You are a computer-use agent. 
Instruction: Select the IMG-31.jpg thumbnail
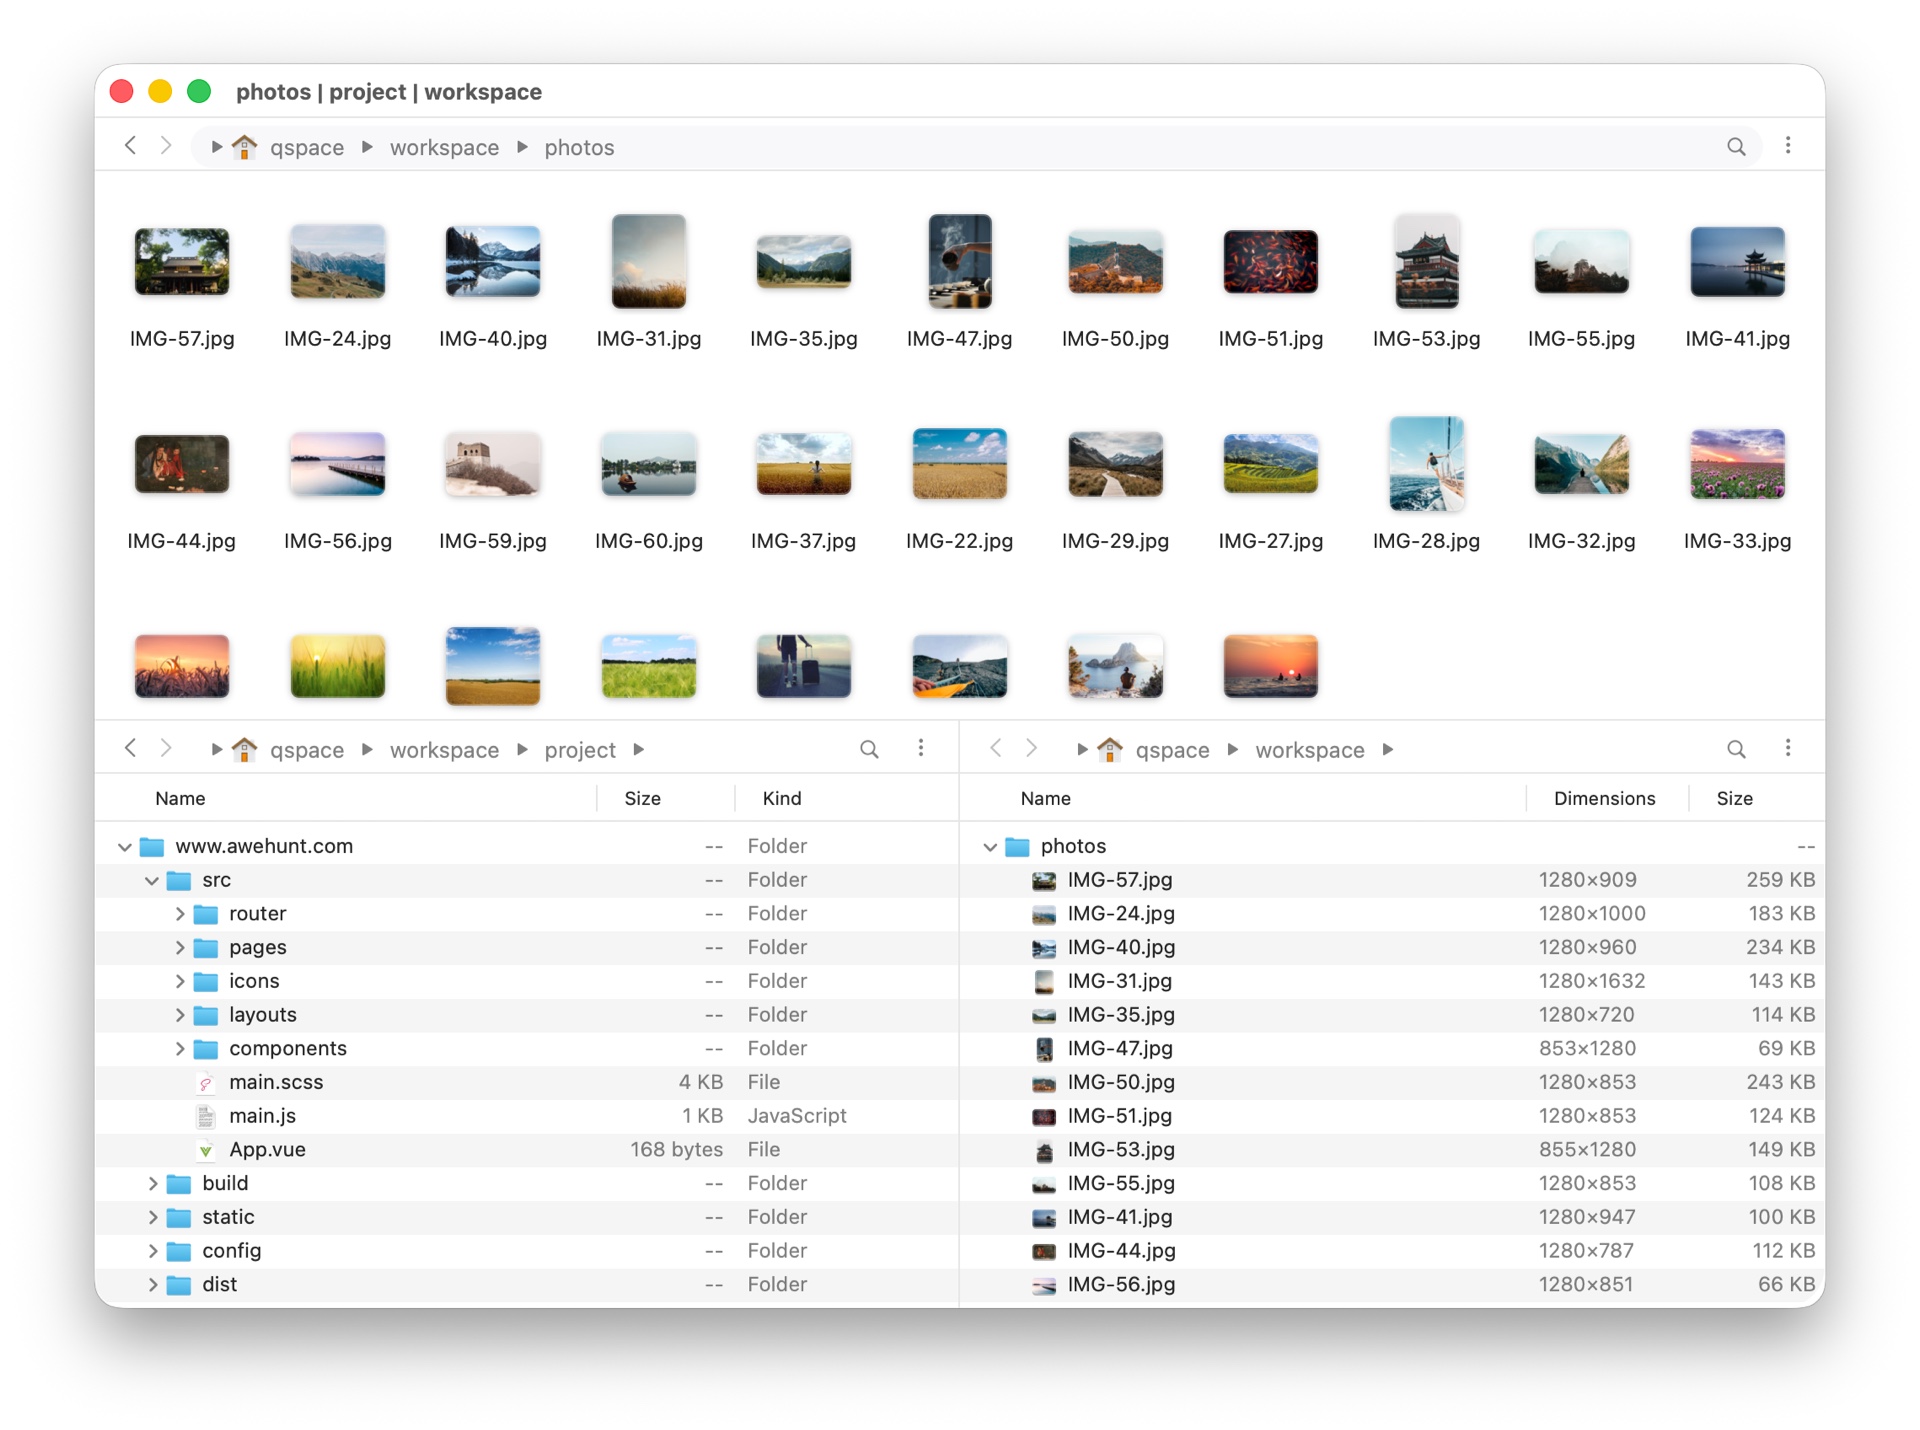pyautogui.click(x=648, y=262)
